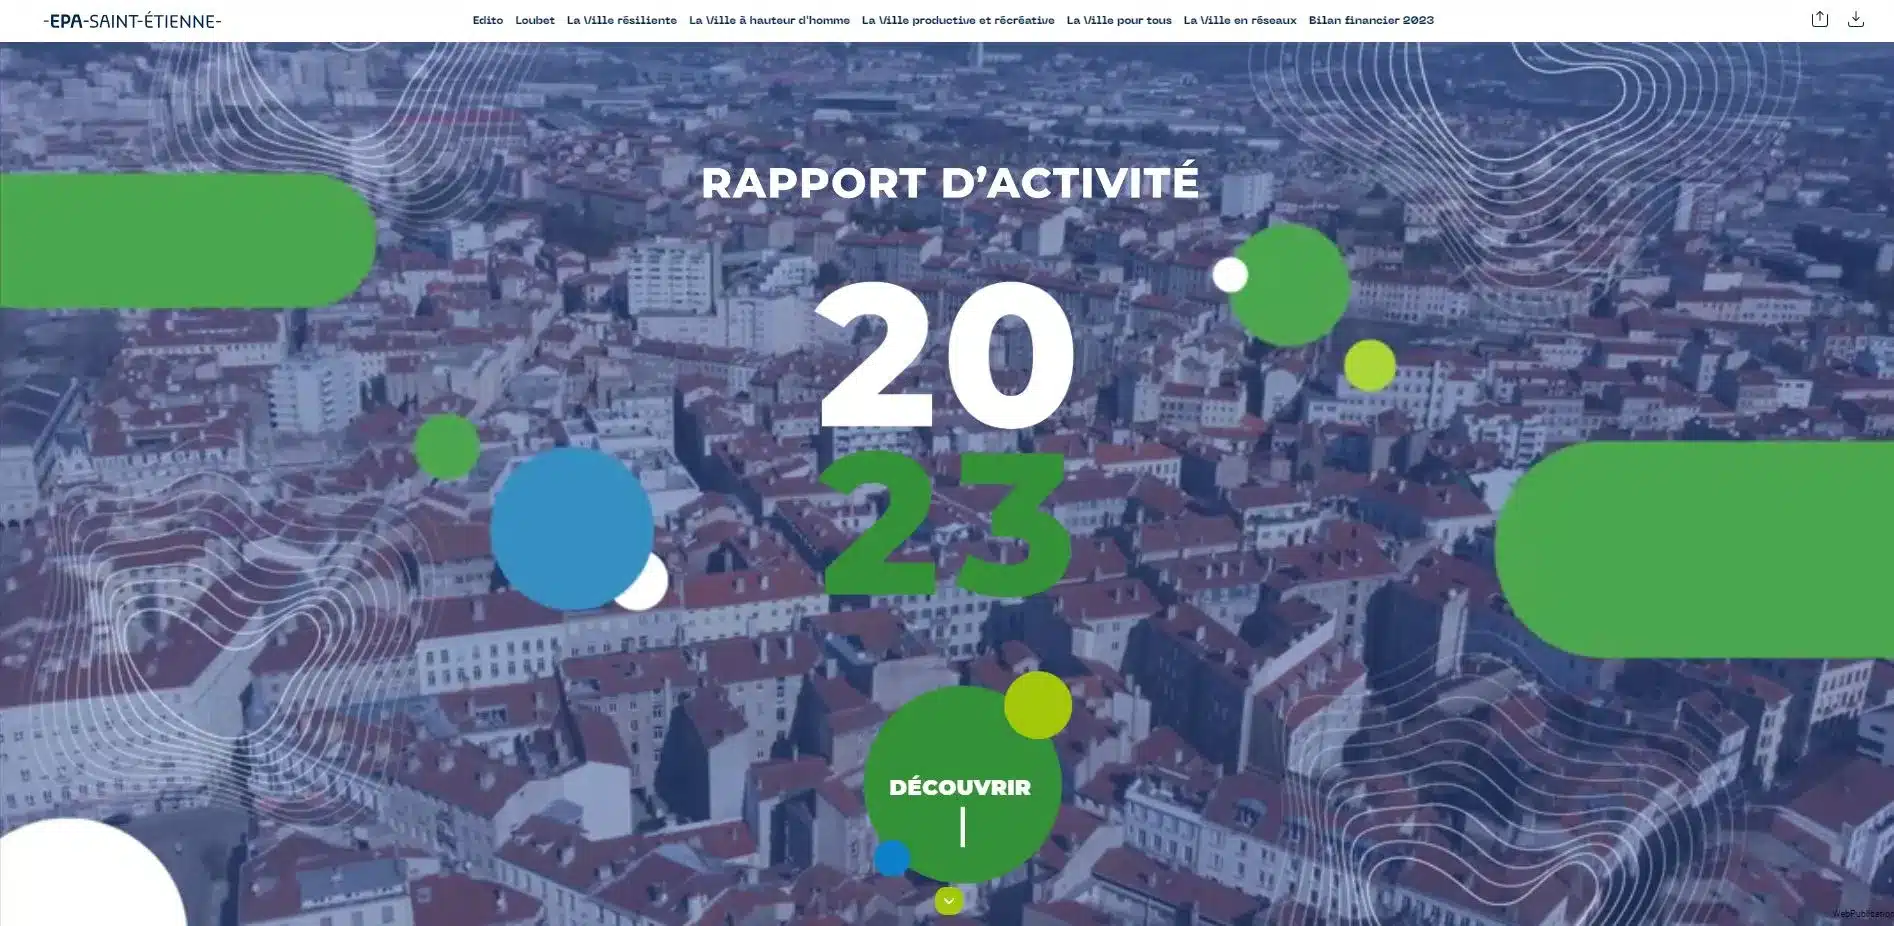The height and width of the screenshot is (926, 1894).
Task: Navigate to La Ville pour tous
Action: [1119, 20]
